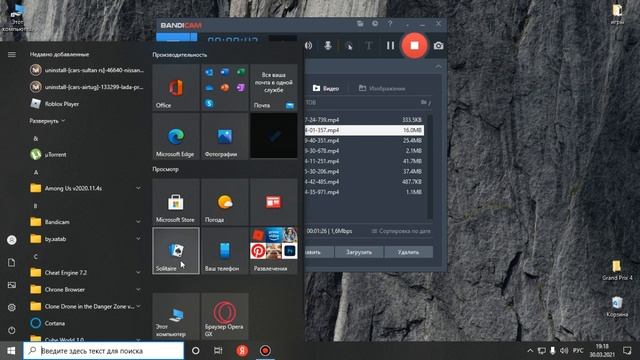Open the Bandicam clock schedule icon
Screen dimensions: 640x360
pyautogui.click(x=375, y=24)
